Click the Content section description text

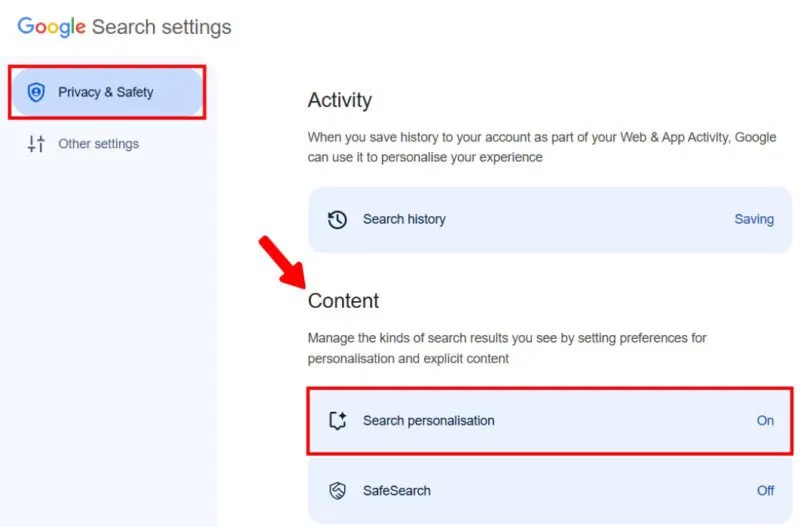tap(507, 348)
